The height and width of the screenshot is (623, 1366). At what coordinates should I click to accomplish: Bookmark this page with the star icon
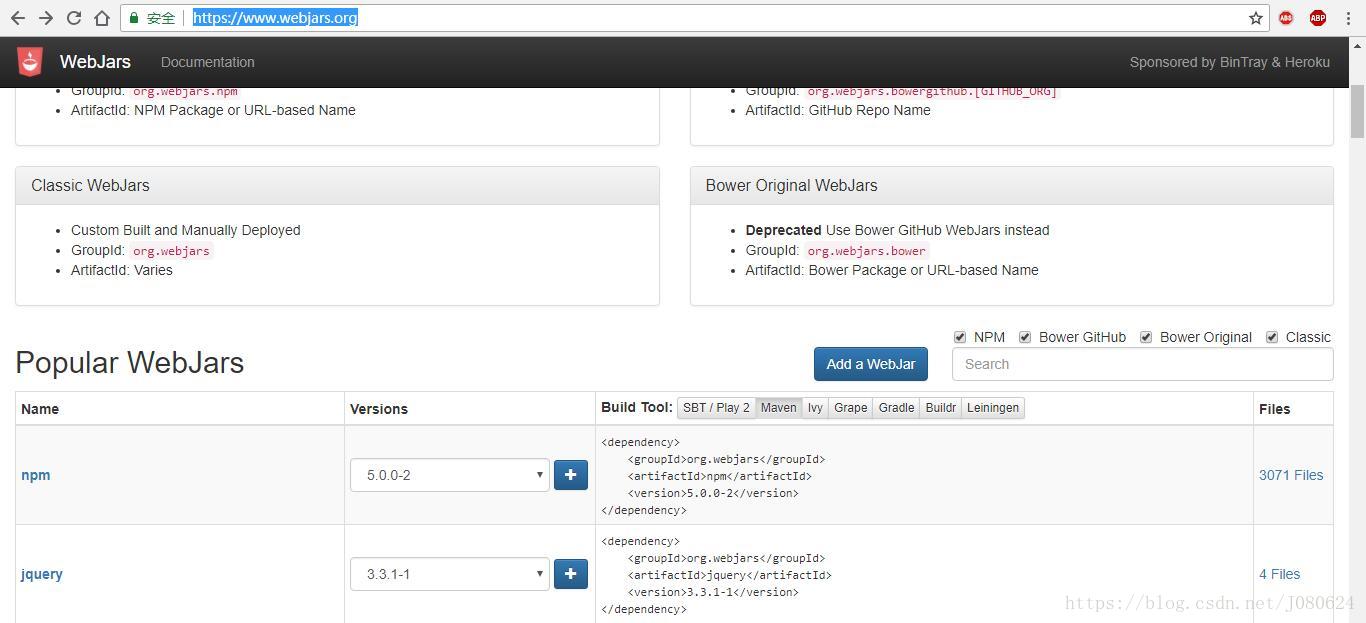(x=1256, y=18)
